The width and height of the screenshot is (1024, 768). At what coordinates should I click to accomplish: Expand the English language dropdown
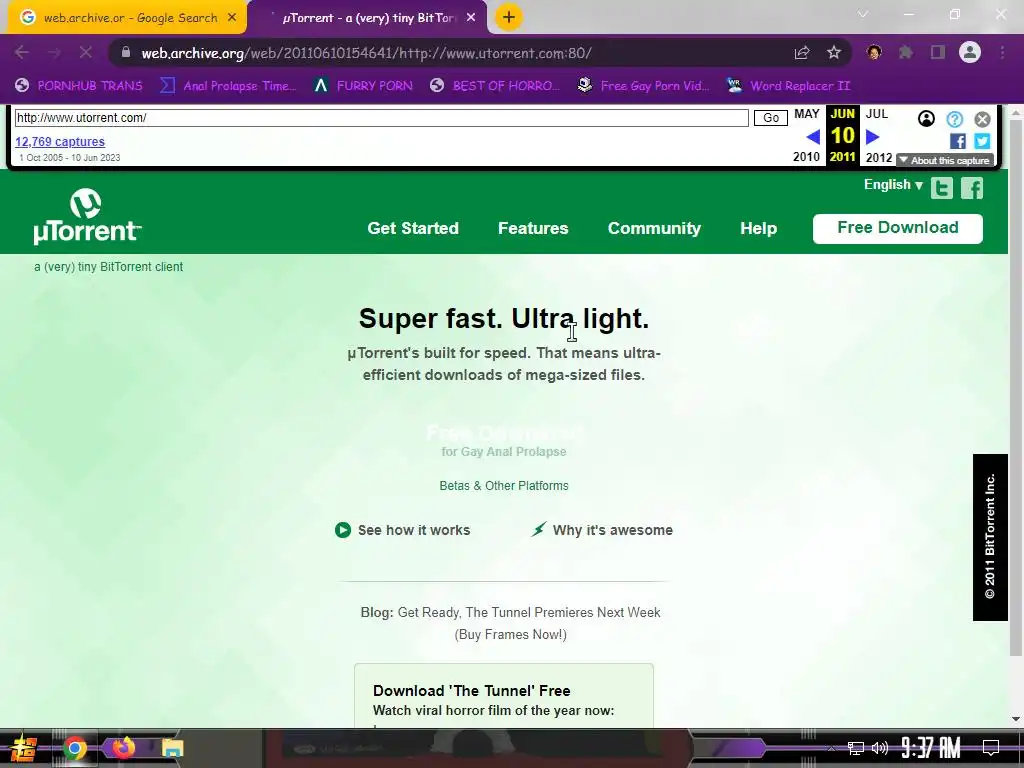(893, 185)
